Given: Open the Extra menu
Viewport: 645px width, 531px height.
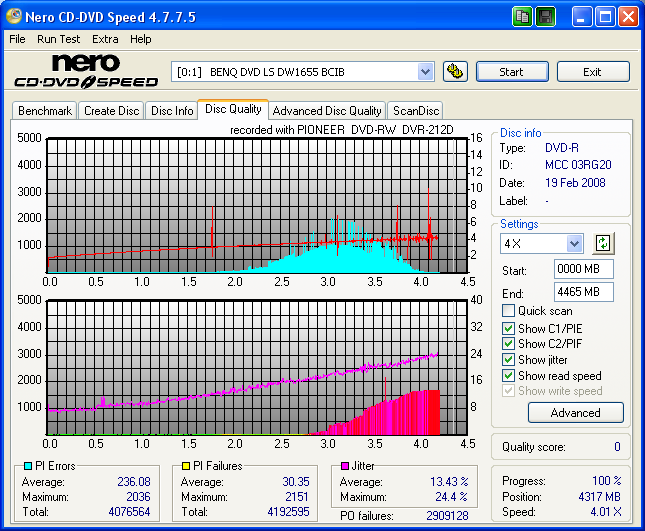Looking at the screenshot, I should (105, 39).
